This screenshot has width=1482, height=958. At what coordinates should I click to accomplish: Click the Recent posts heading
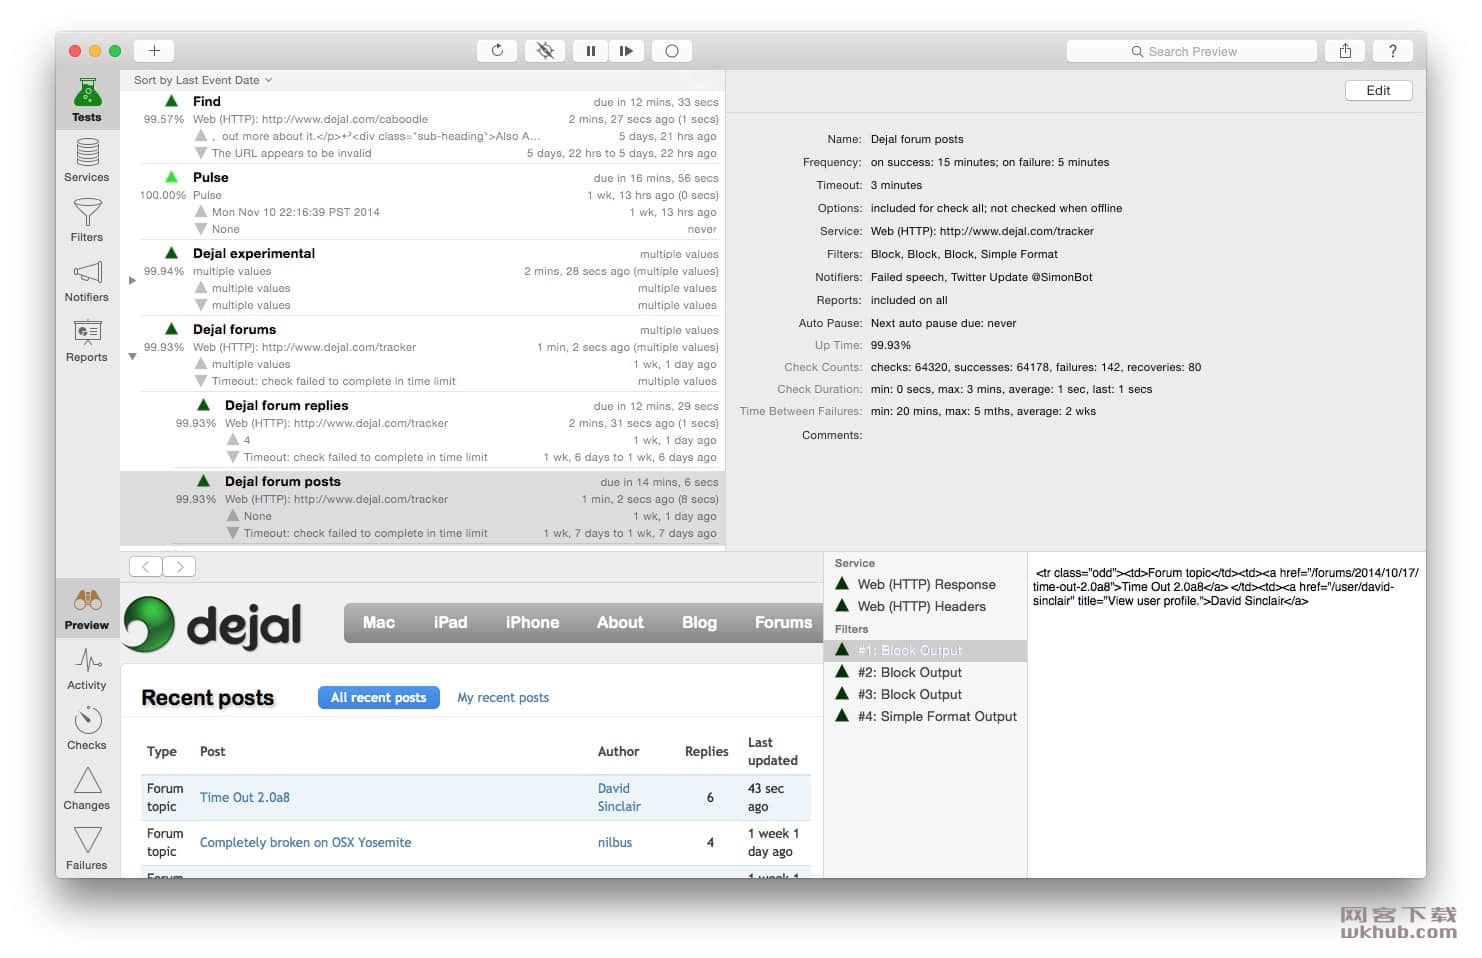tap(207, 698)
